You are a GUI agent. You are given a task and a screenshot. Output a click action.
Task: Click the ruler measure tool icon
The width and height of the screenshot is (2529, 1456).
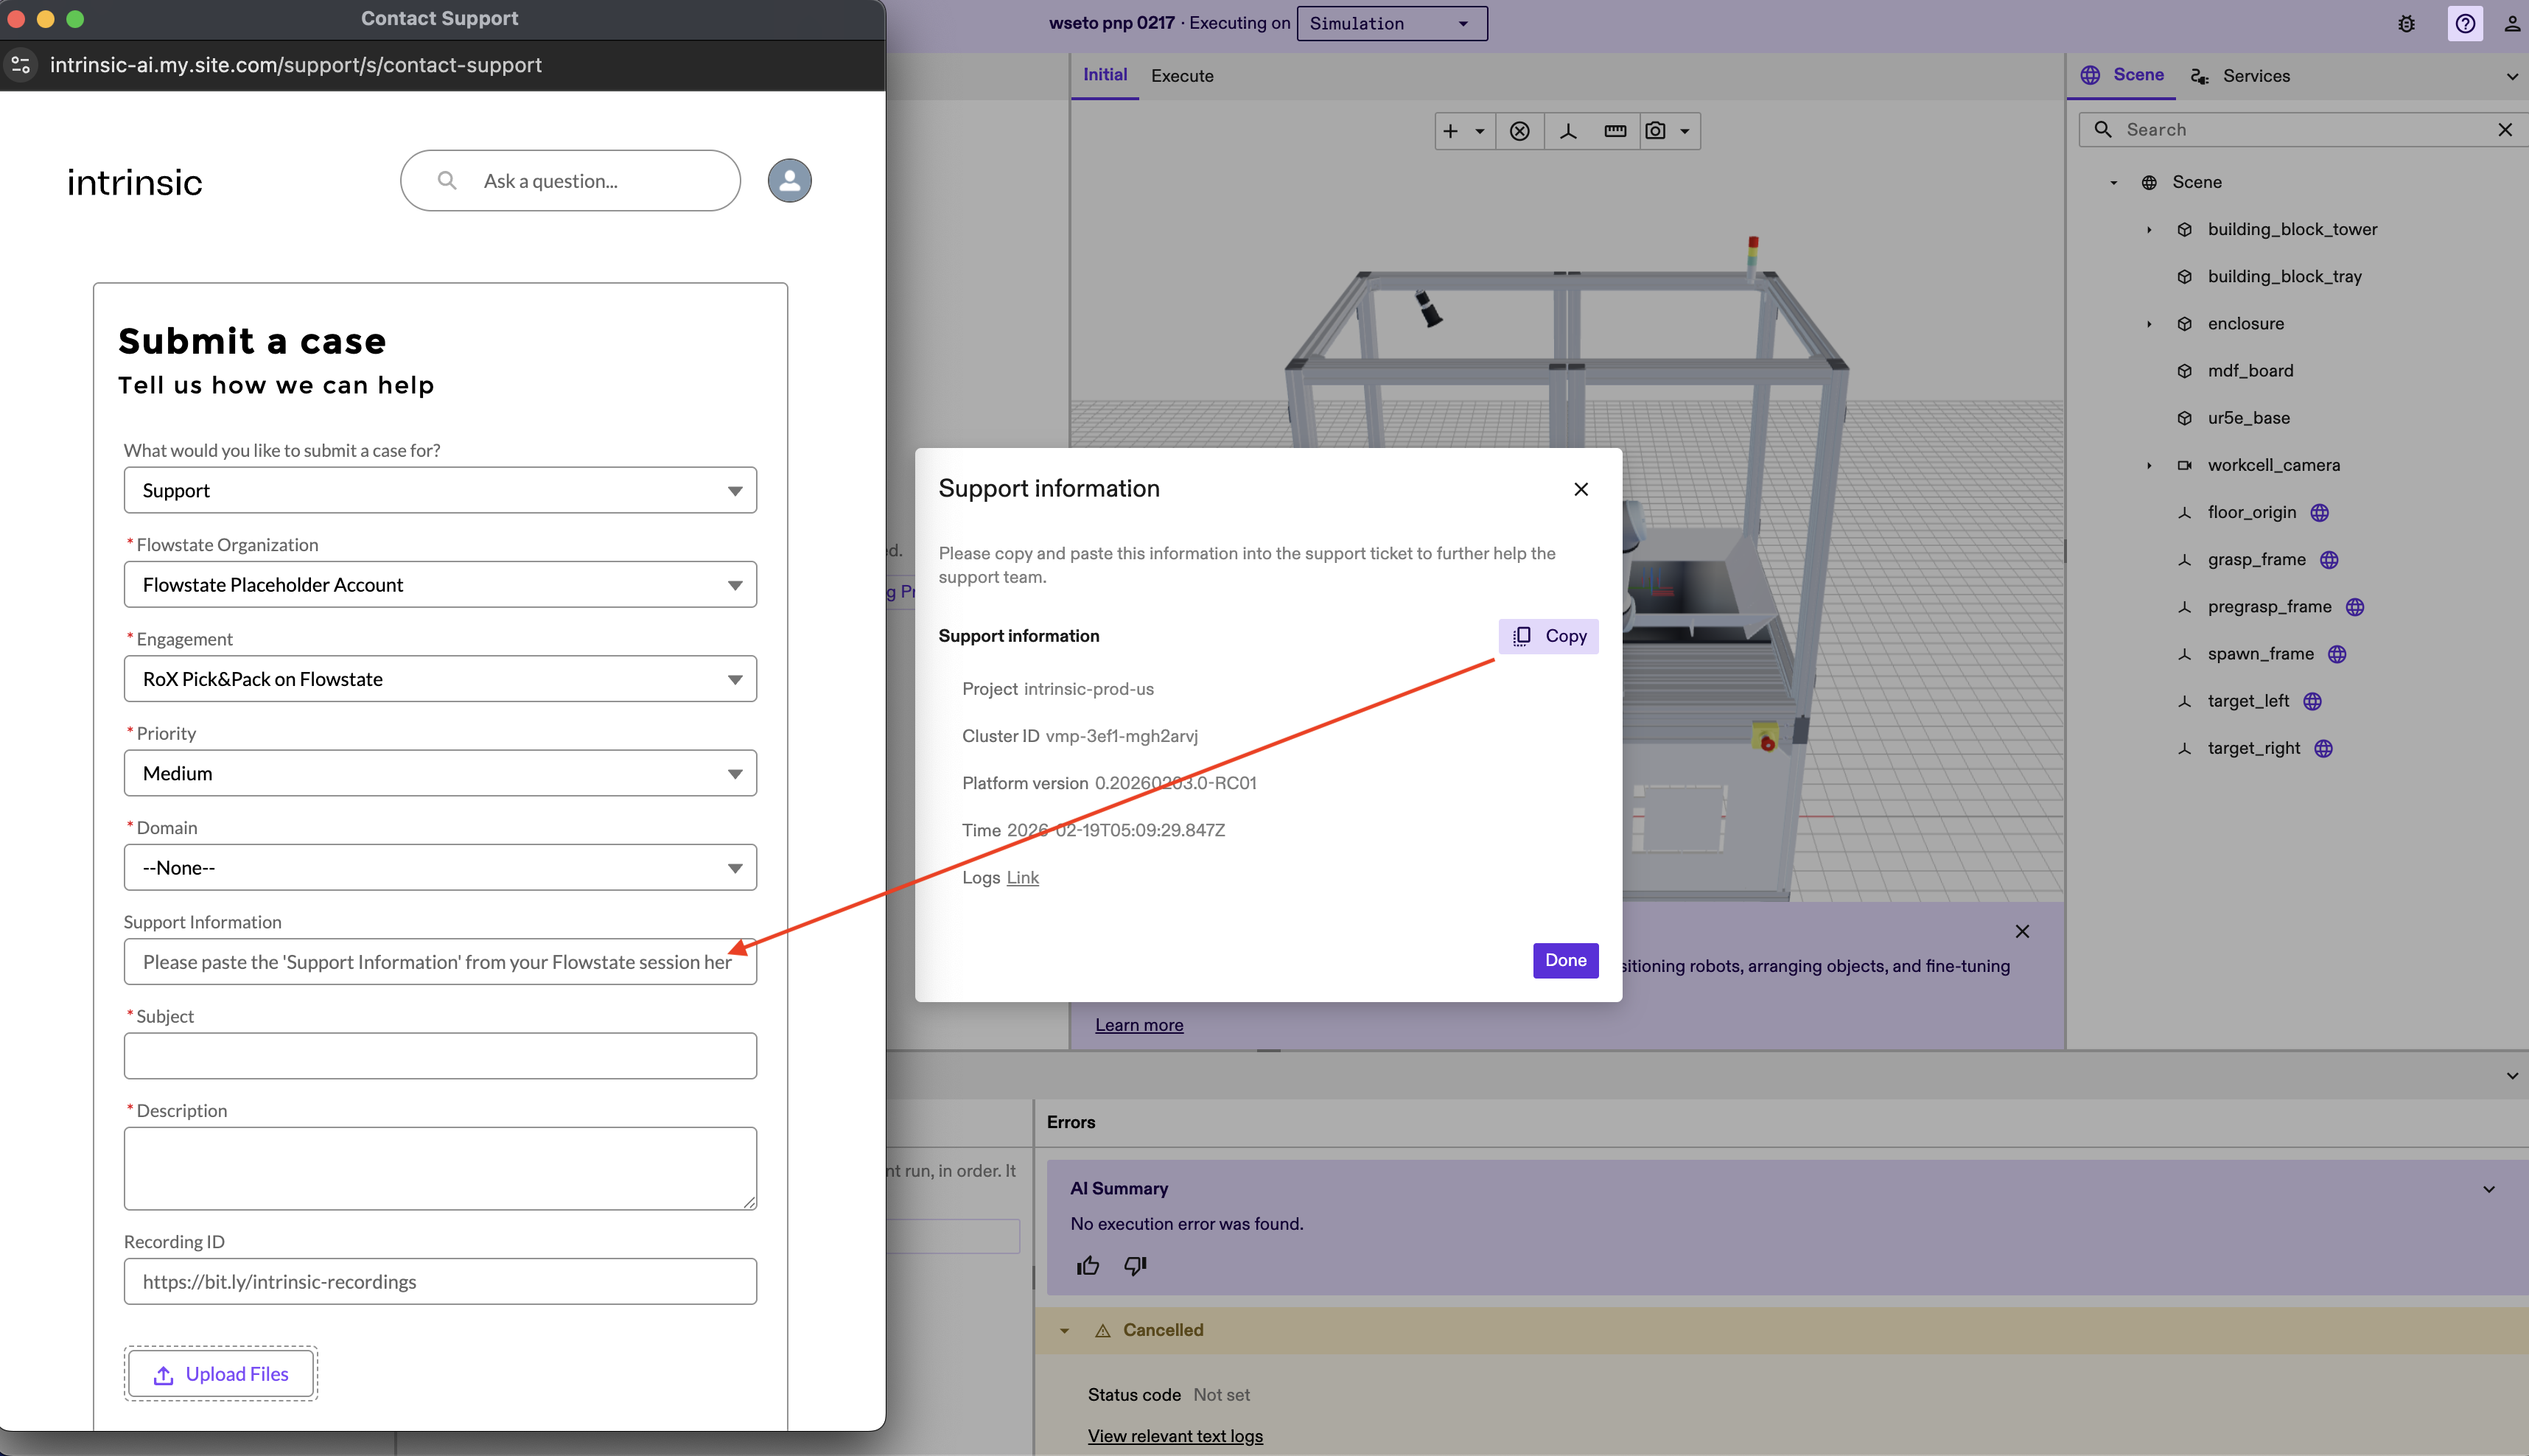coord(1615,131)
